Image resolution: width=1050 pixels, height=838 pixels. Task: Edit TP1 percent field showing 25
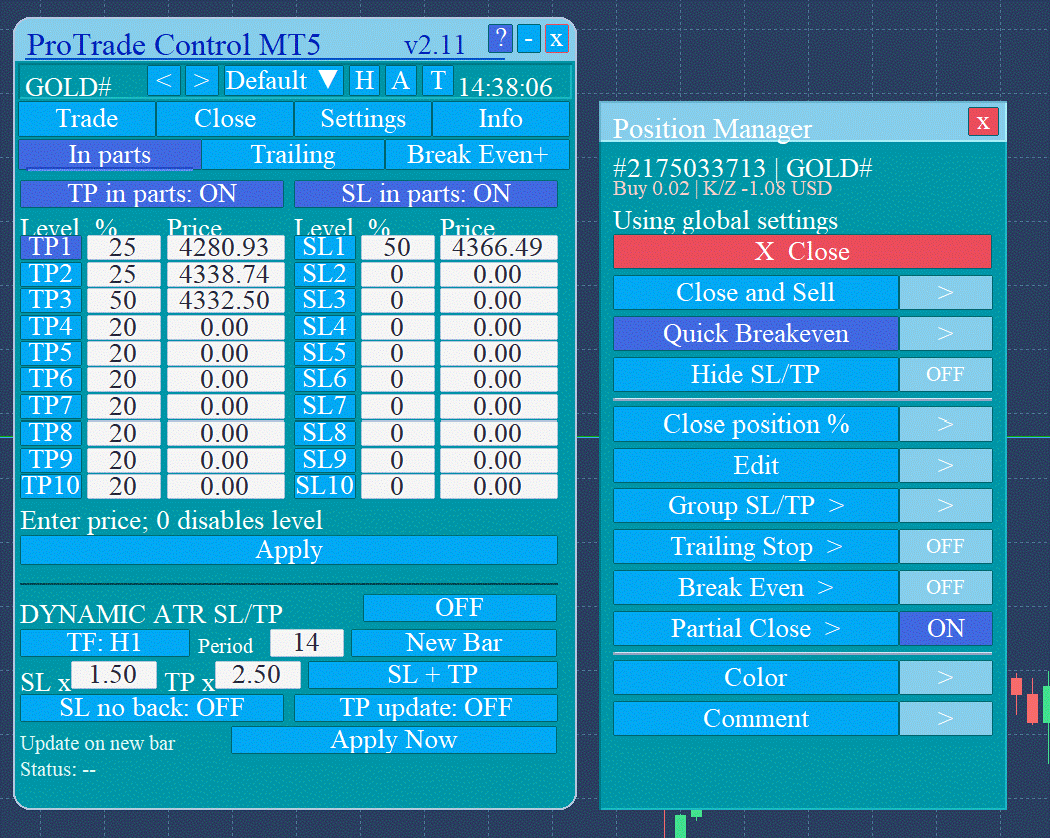click(x=124, y=247)
